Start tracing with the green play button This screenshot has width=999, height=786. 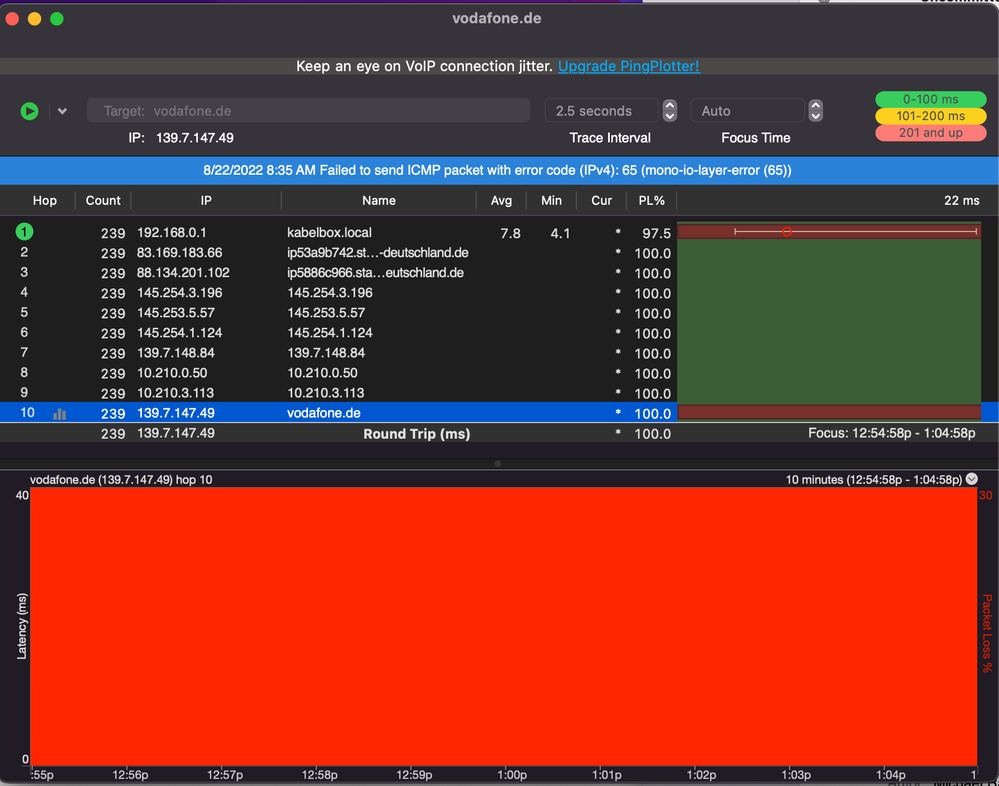tap(29, 111)
